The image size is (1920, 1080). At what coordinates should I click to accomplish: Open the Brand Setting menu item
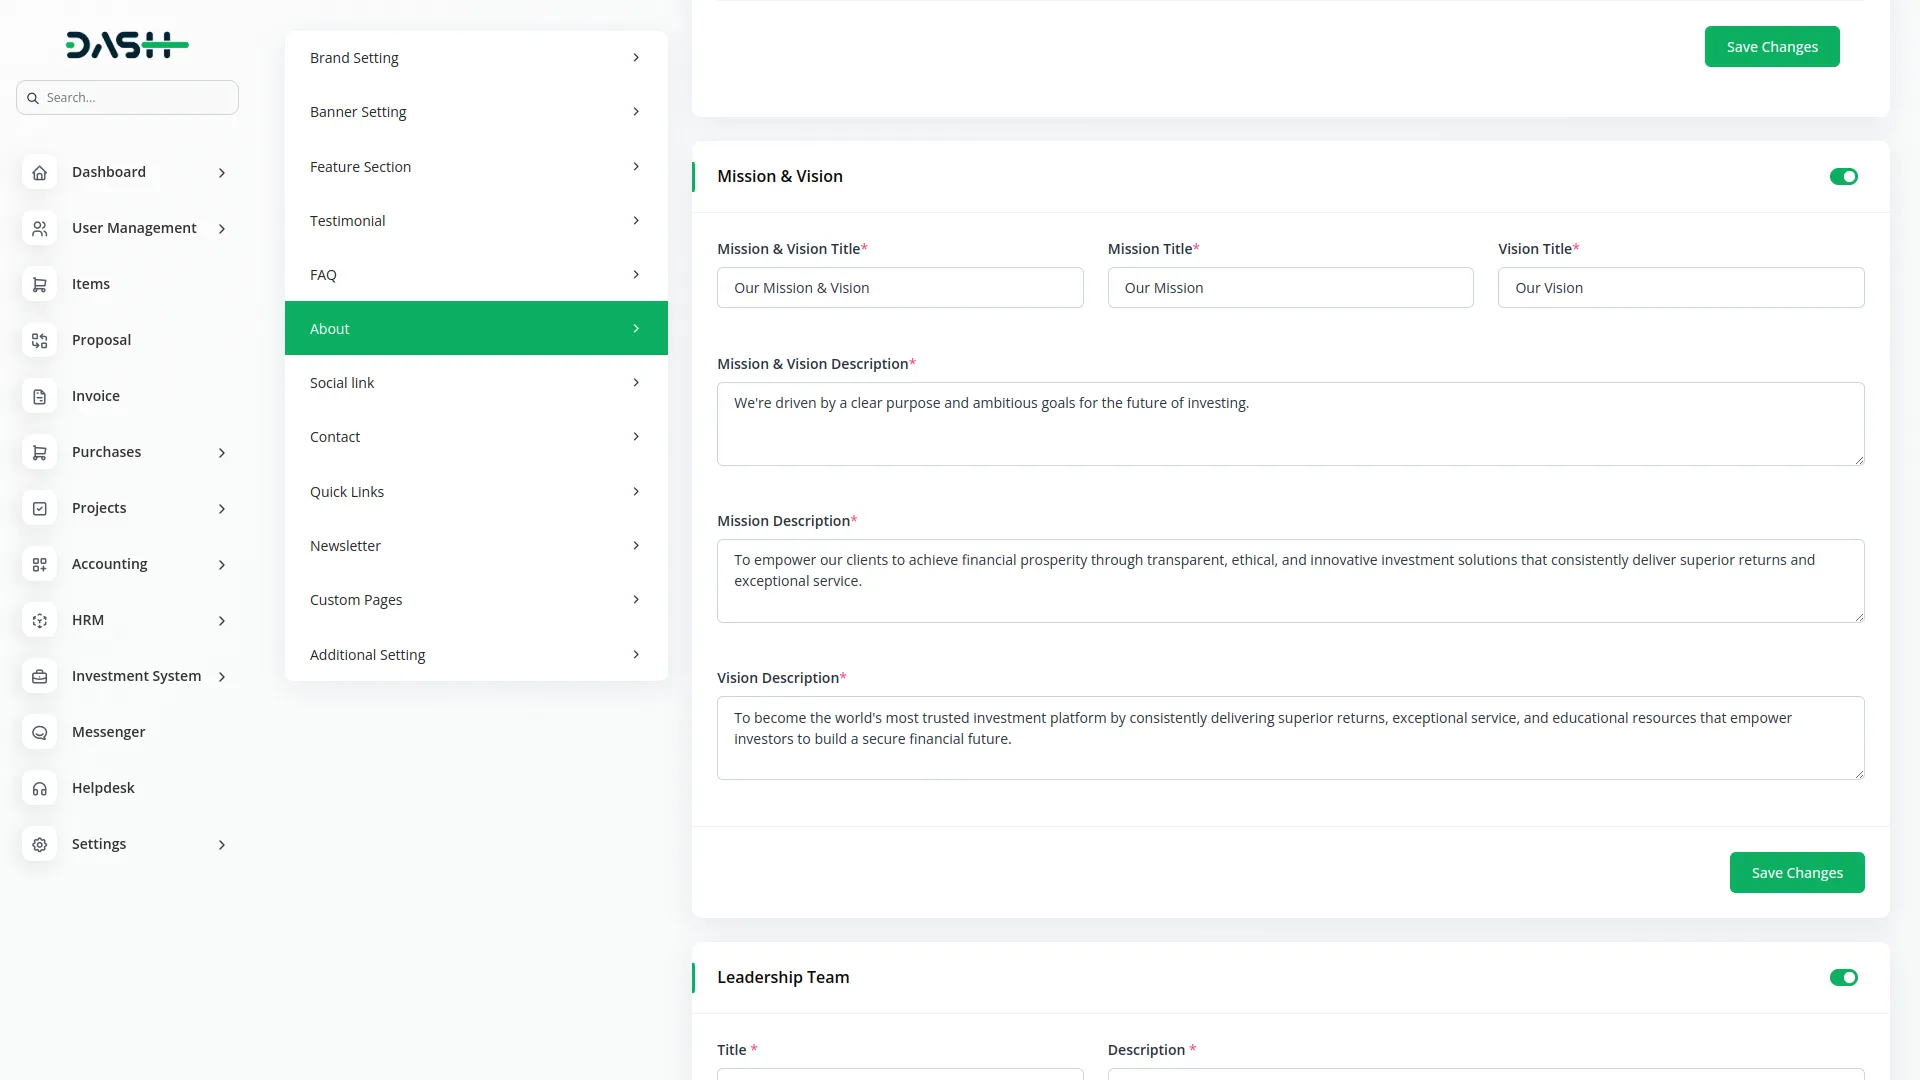click(476, 58)
